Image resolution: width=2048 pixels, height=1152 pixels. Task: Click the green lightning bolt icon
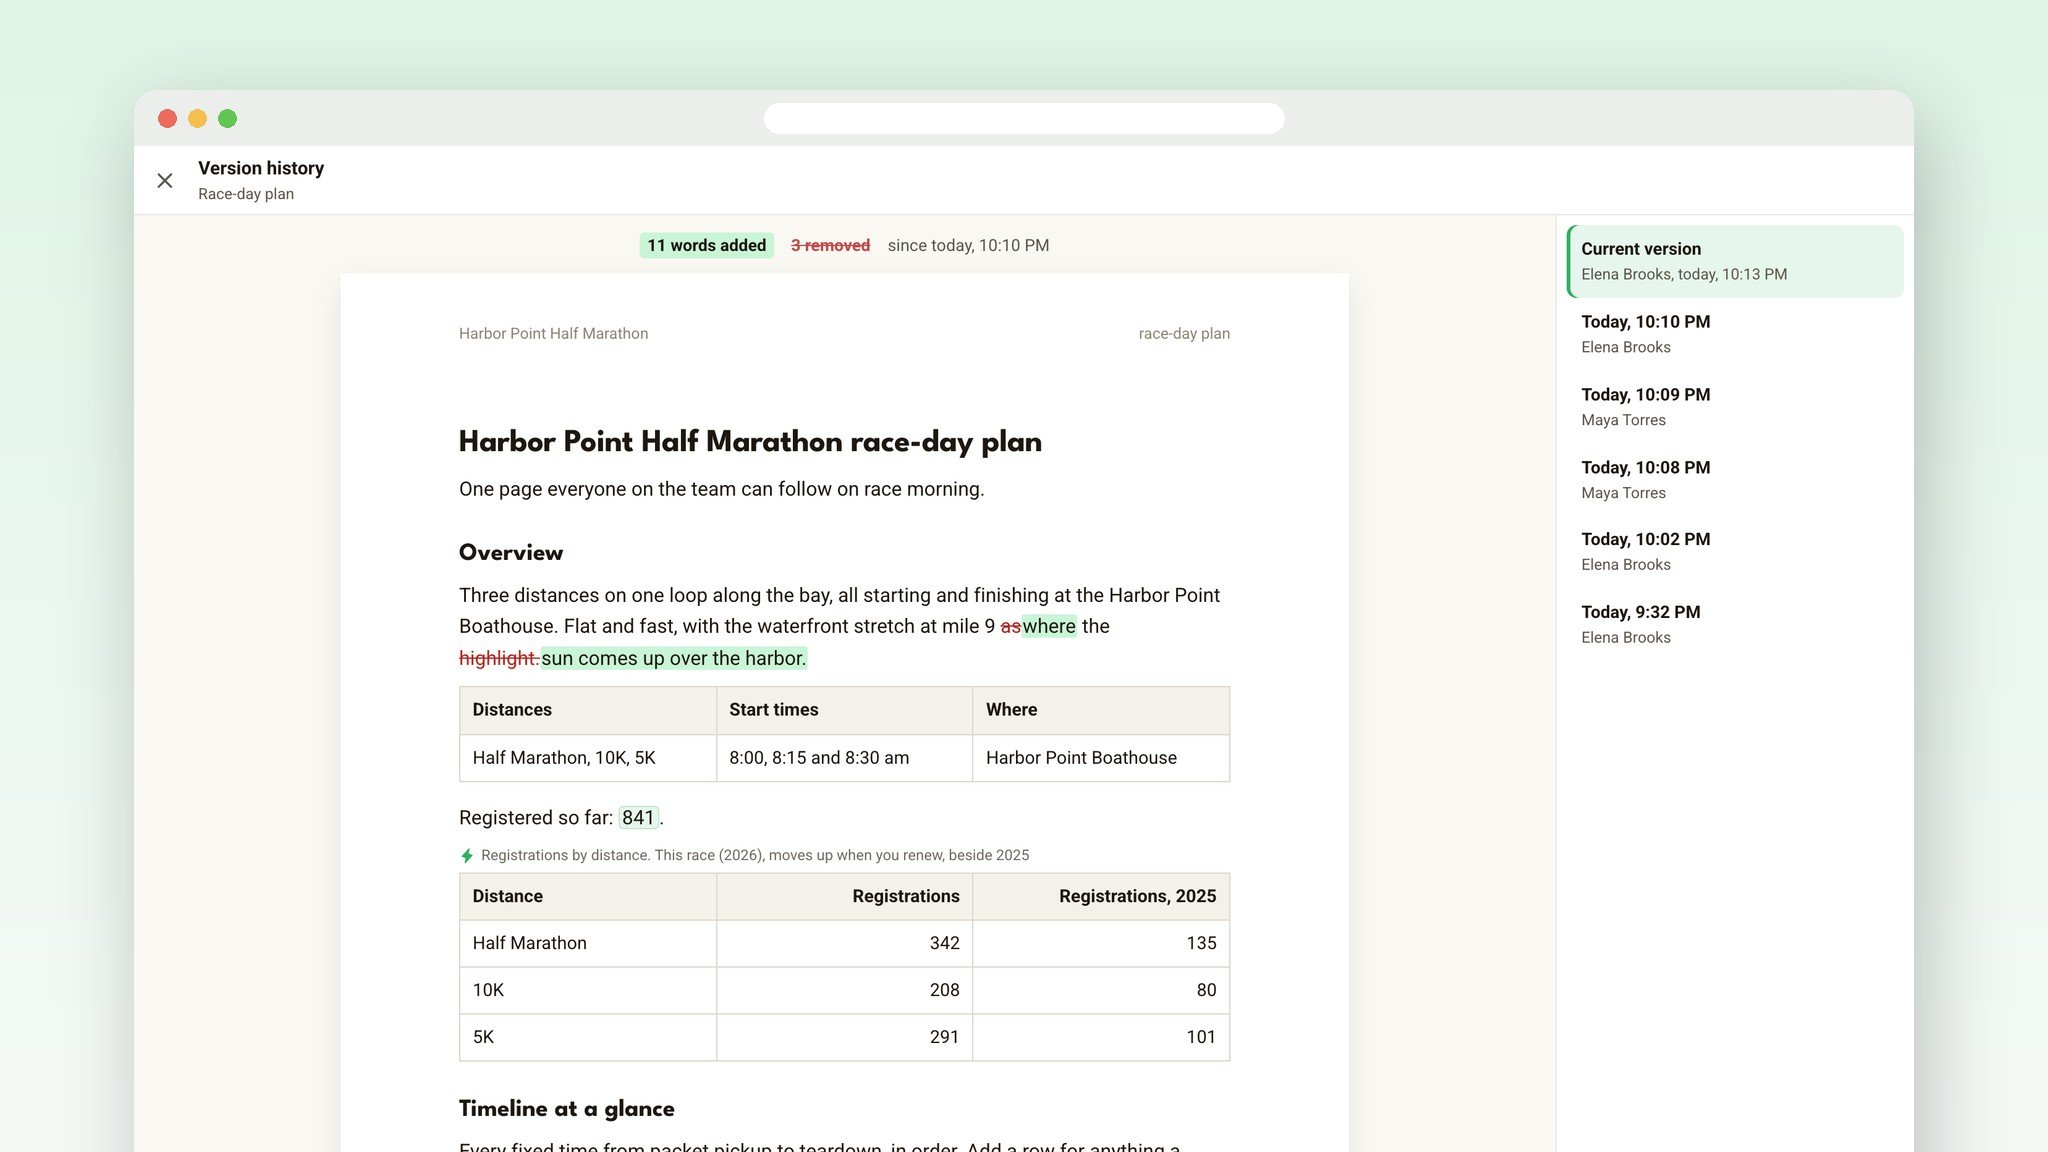pos(466,856)
